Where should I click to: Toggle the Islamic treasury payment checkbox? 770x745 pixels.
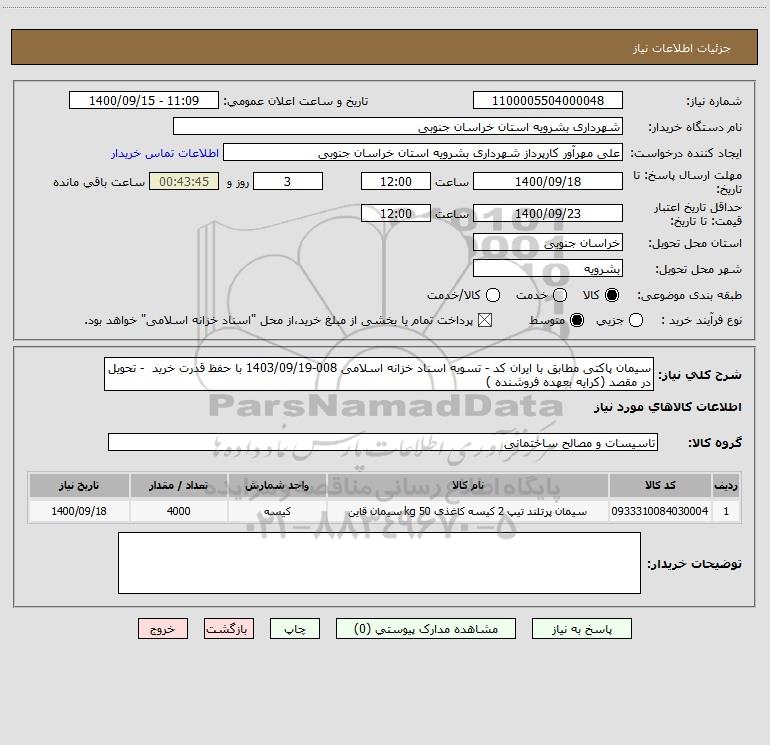coord(485,320)
